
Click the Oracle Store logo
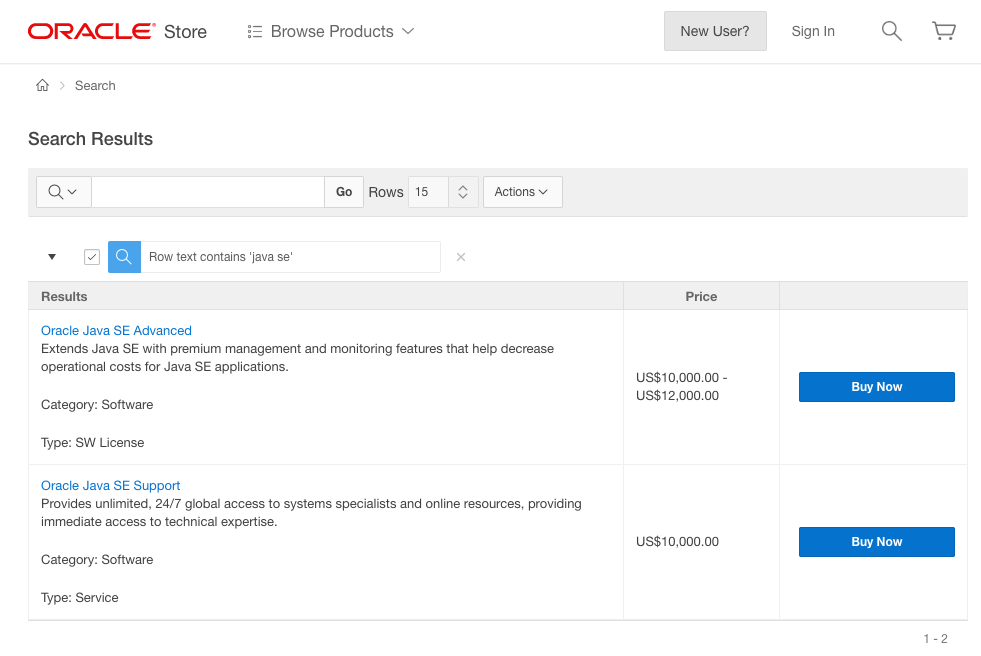(117, 31)
